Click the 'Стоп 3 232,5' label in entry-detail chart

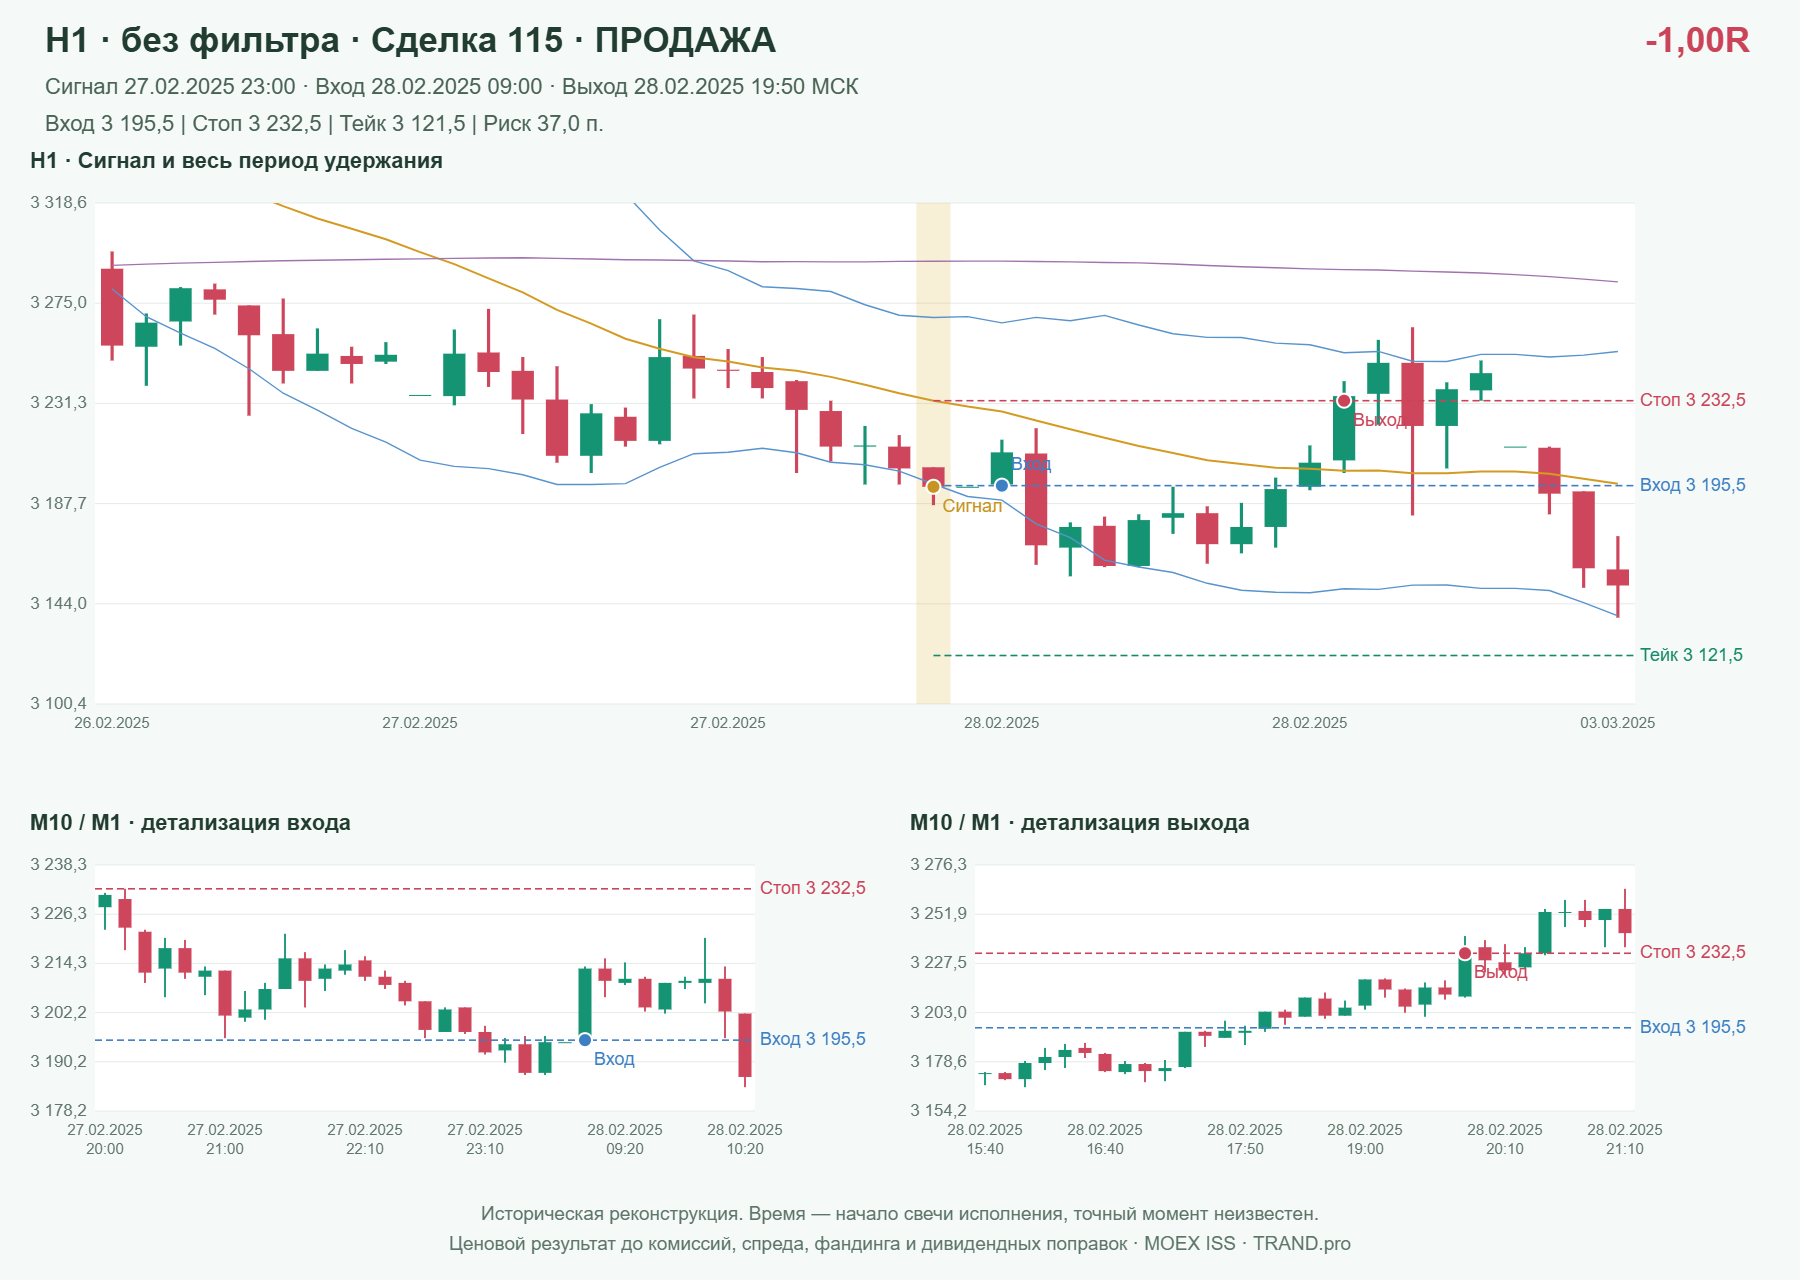point(813,888)
